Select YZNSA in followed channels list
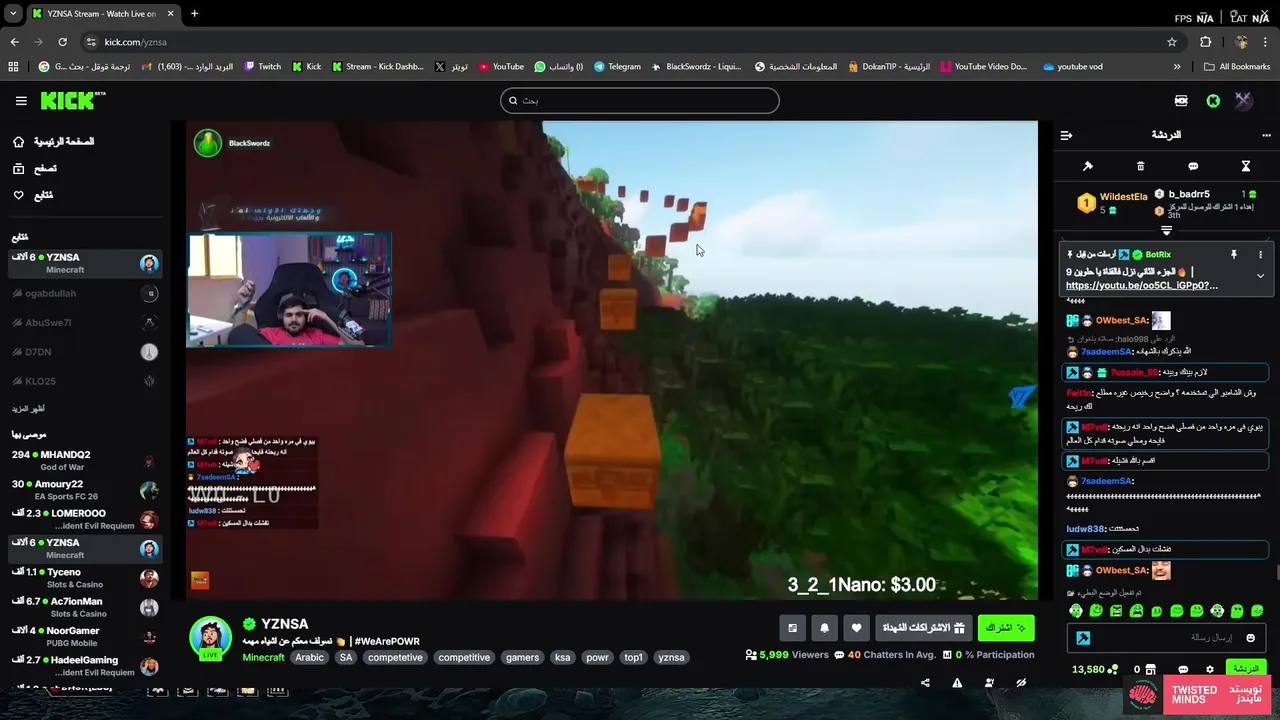The image size is (1280, 720). tap(84, 263)
